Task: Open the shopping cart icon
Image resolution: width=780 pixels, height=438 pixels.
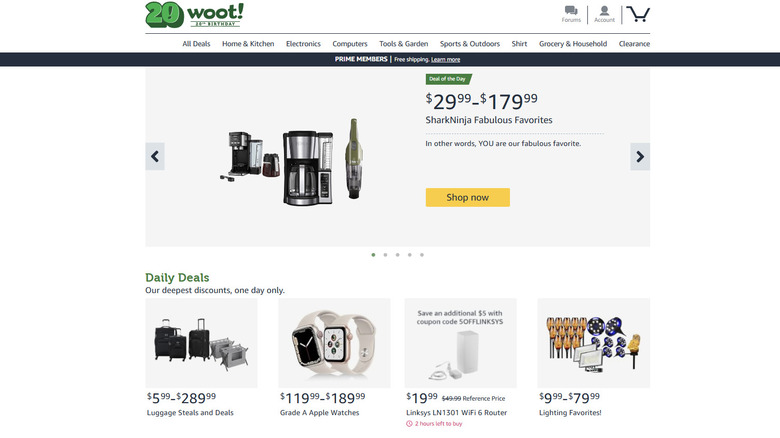Action: tap(638, 14)
